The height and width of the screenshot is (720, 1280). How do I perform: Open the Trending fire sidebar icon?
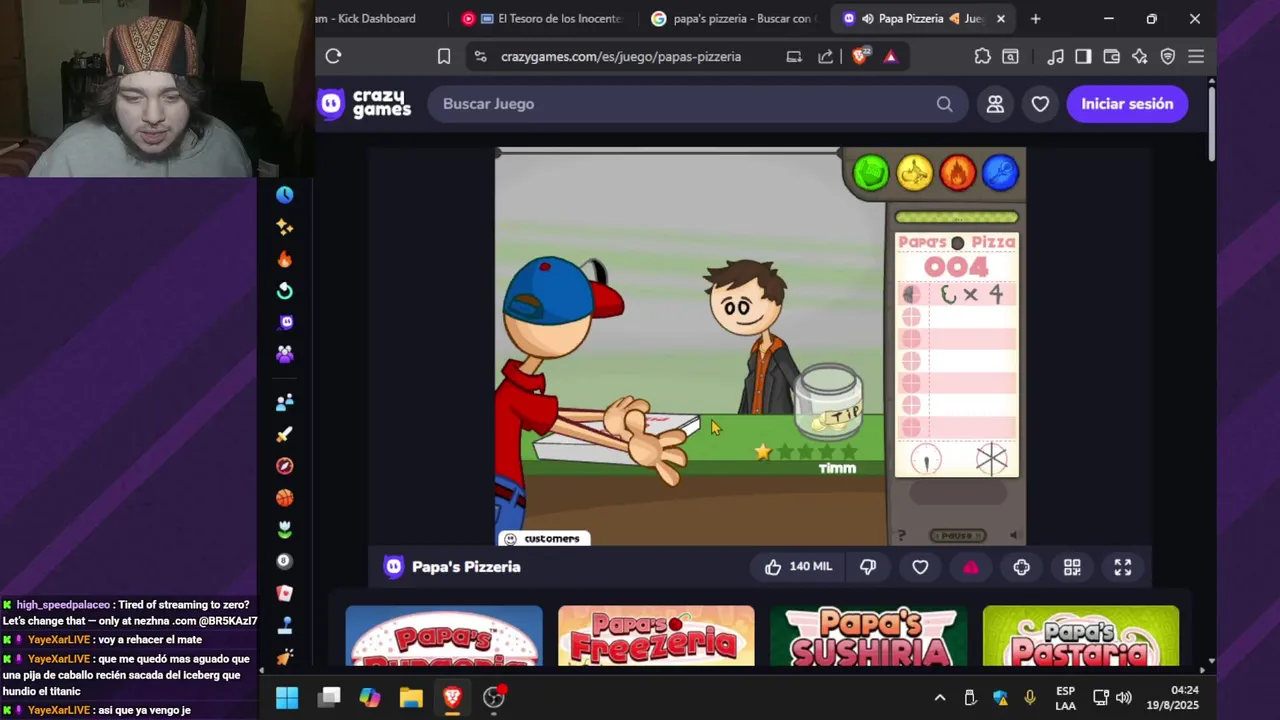coord(285,259)
